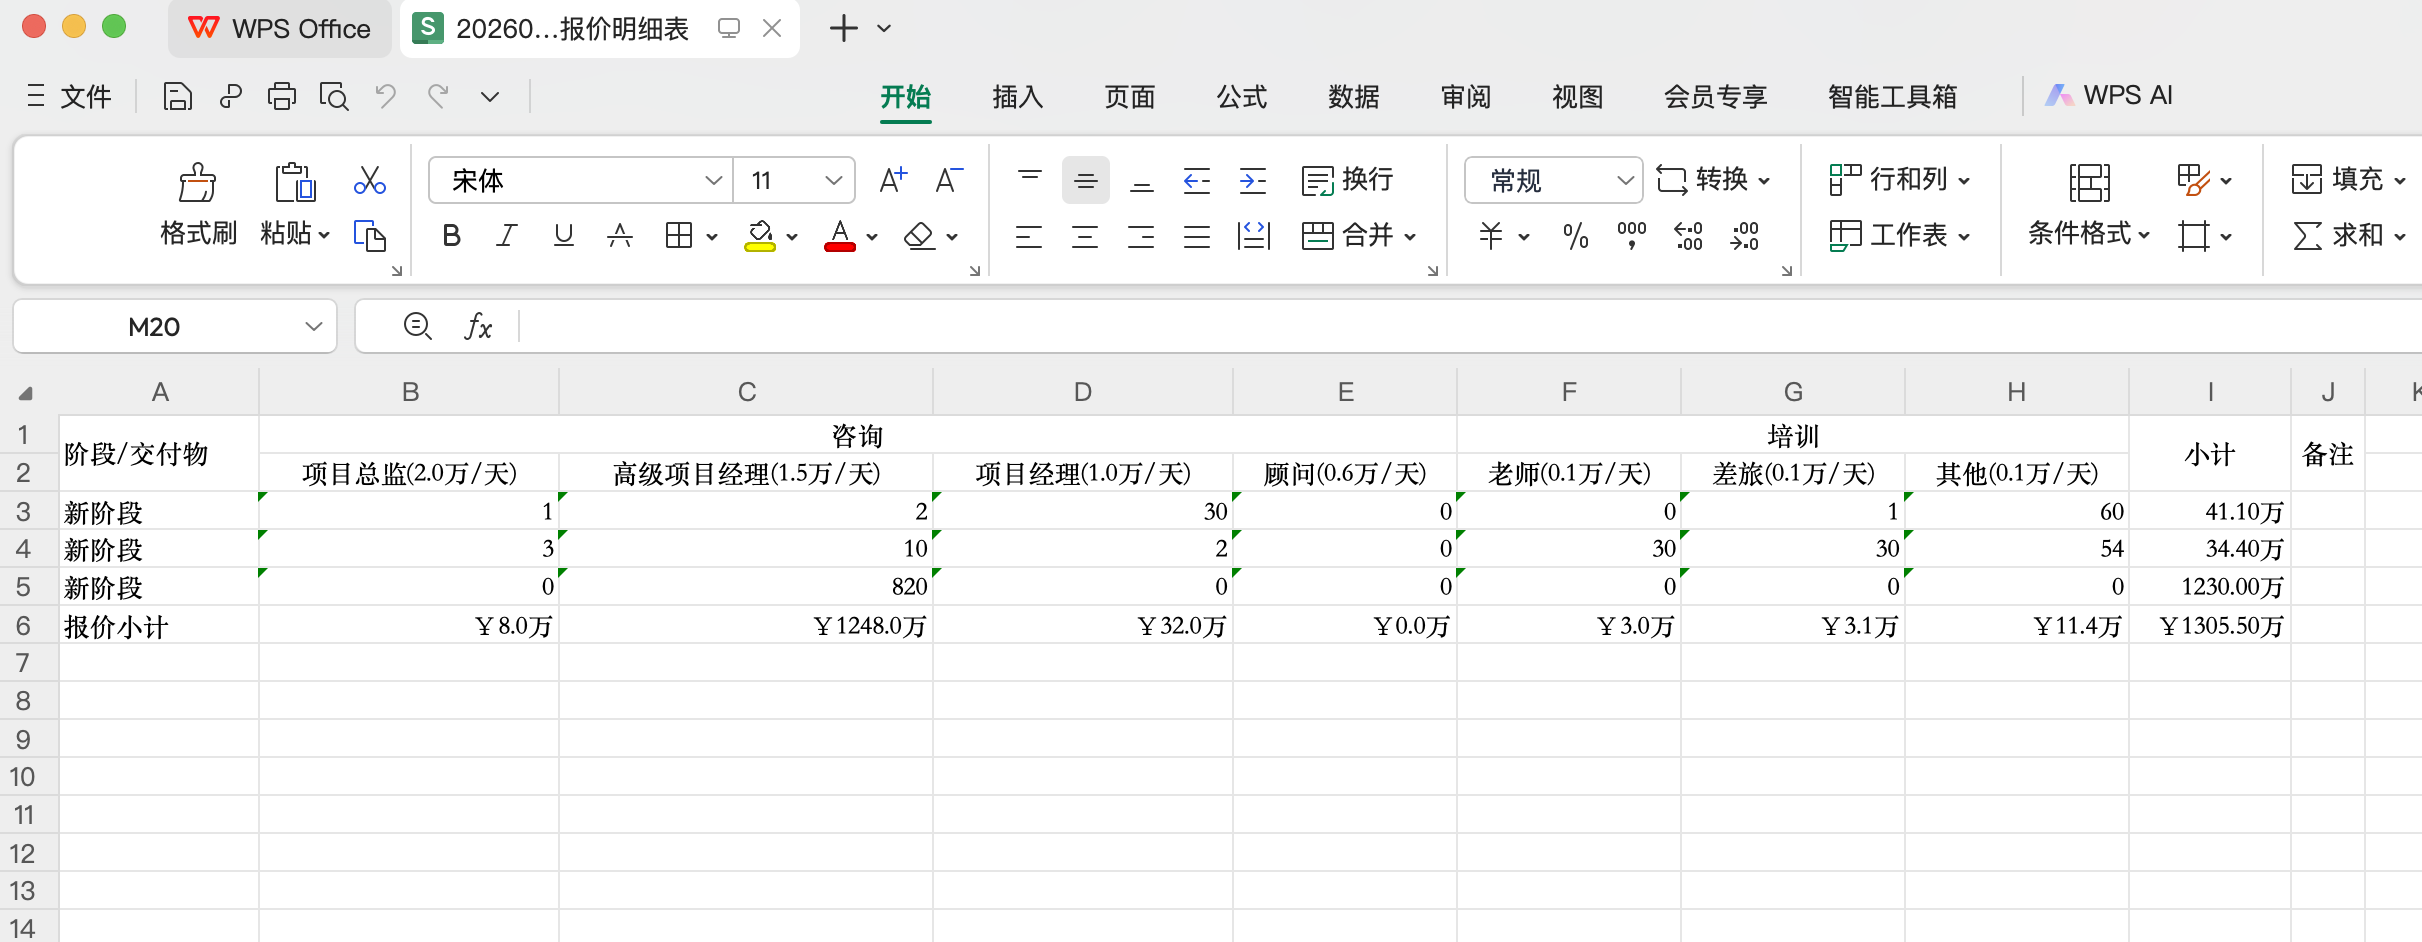The image size is (2422, 942).
Task: Click the Save icon in quick toolbar
Action: [177, 97]
